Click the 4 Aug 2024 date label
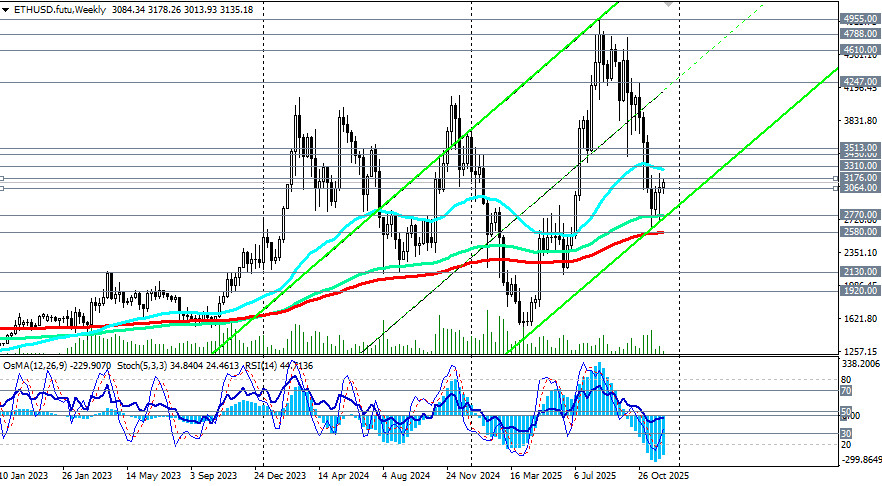 coord(408,476)
